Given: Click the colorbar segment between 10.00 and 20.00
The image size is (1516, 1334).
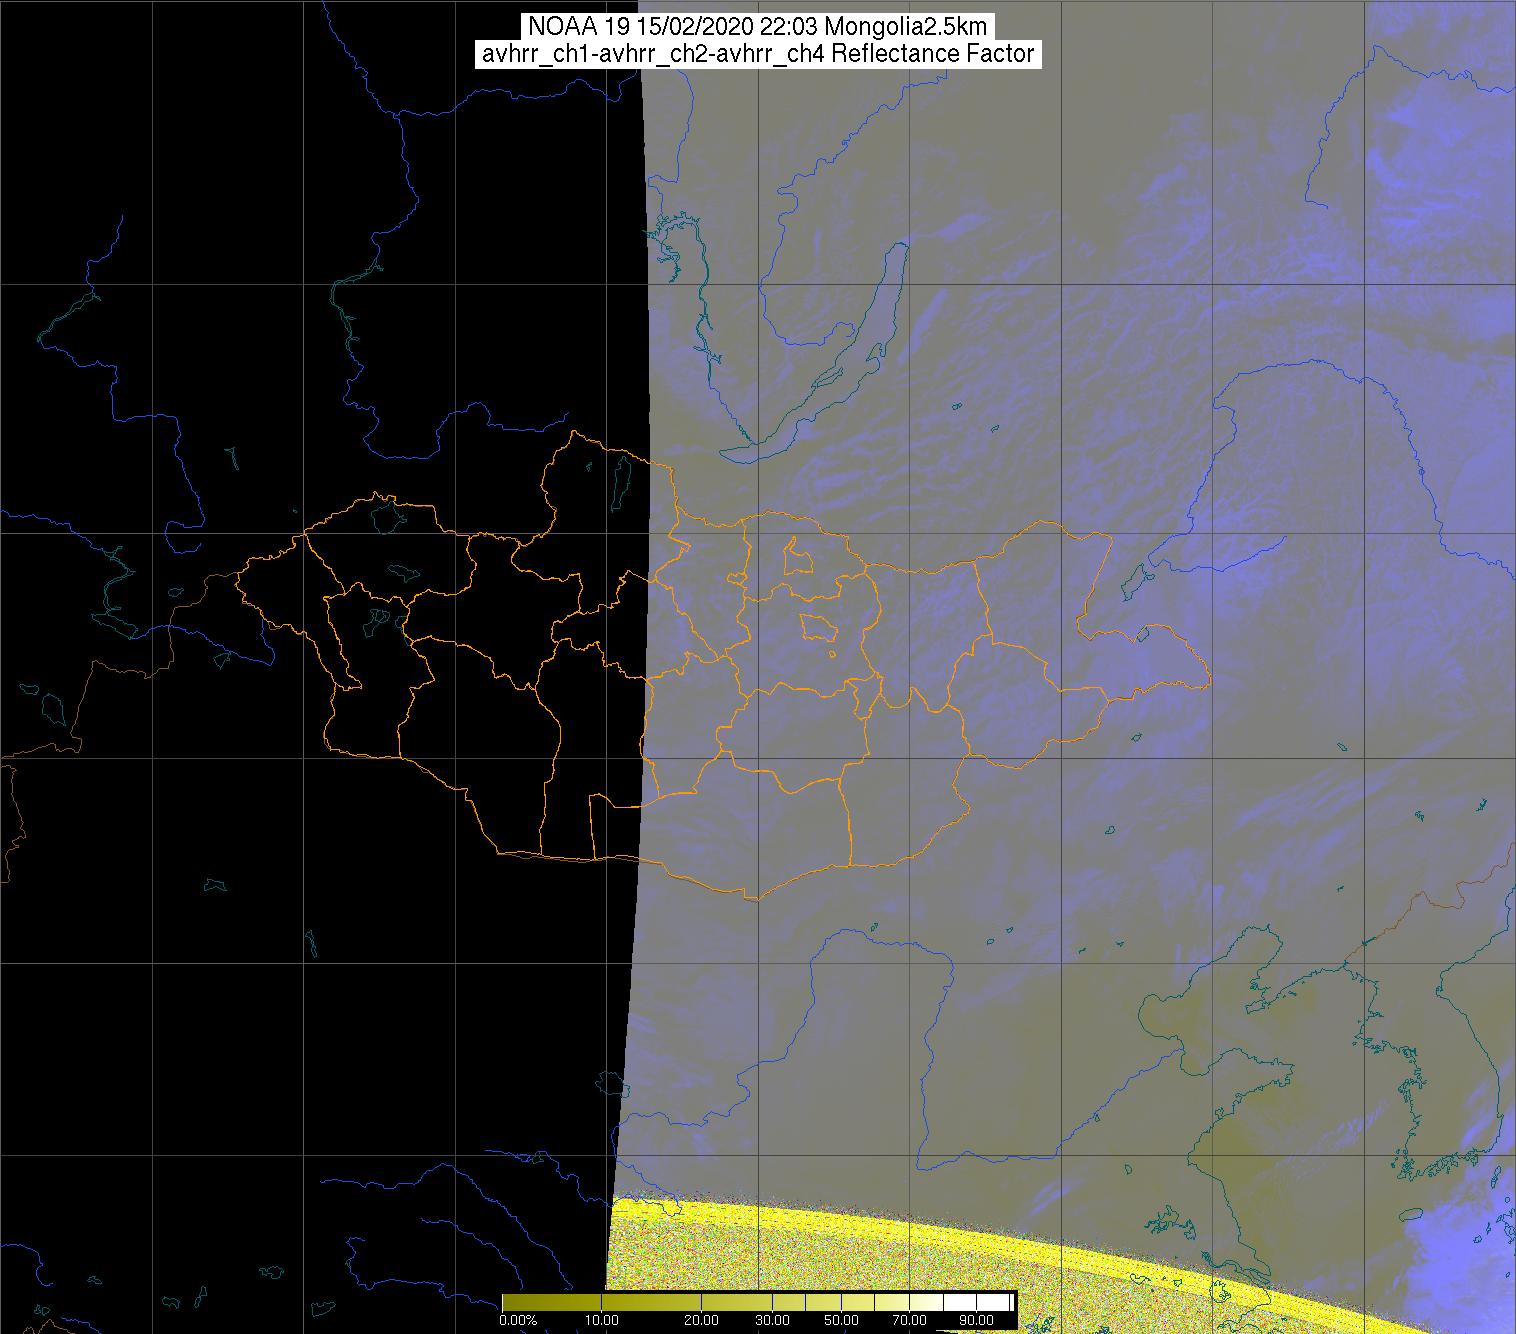Looking at the screenshot, I should 651,1302.
